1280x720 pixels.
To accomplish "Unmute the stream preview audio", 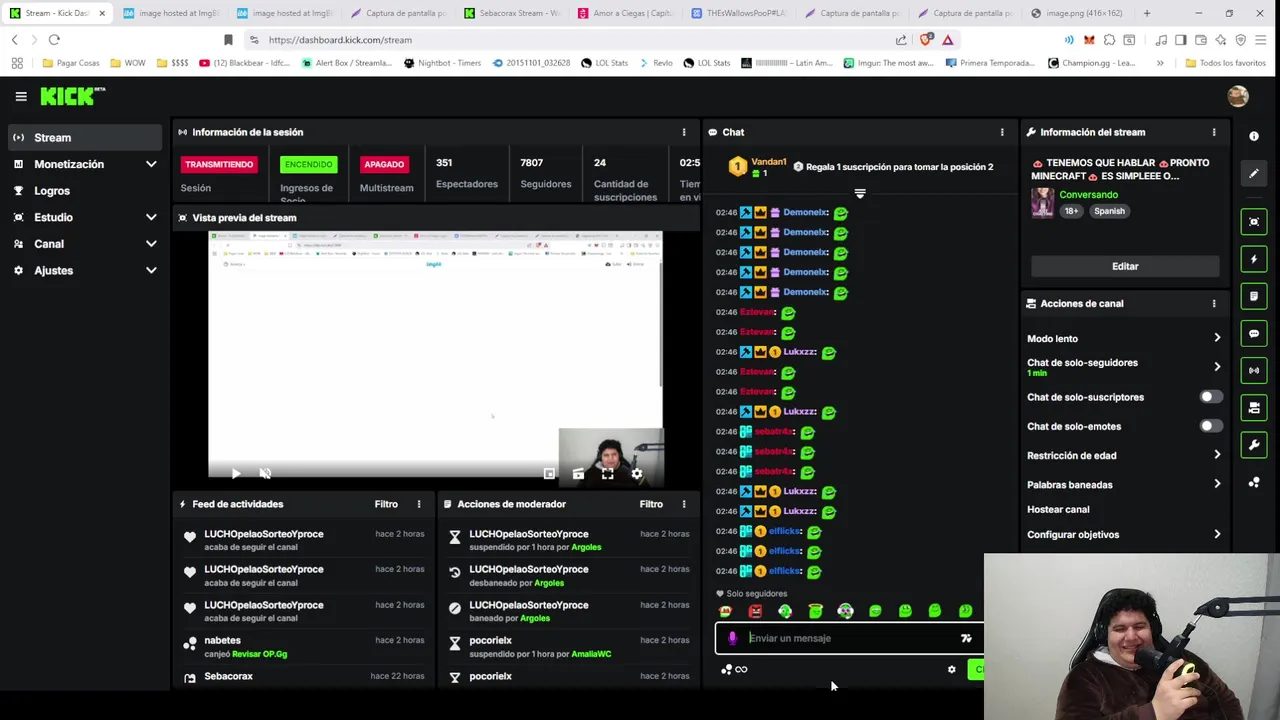I will point(265,474).
